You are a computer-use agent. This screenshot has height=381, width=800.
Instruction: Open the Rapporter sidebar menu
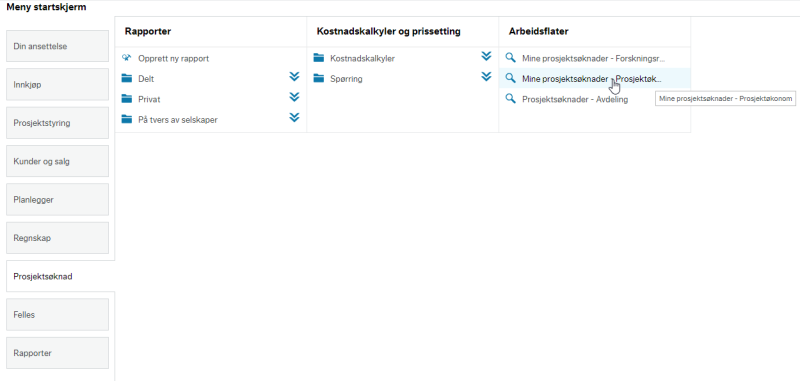tap(58, 353)
